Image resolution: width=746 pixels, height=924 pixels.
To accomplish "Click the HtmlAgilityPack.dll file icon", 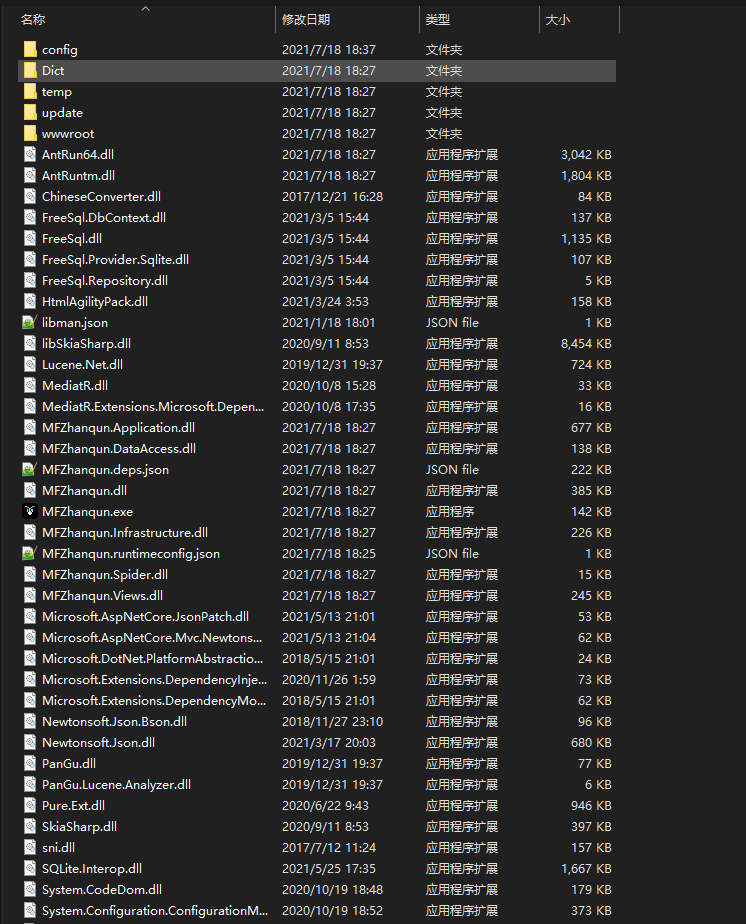I will click(x=30, y=302).
